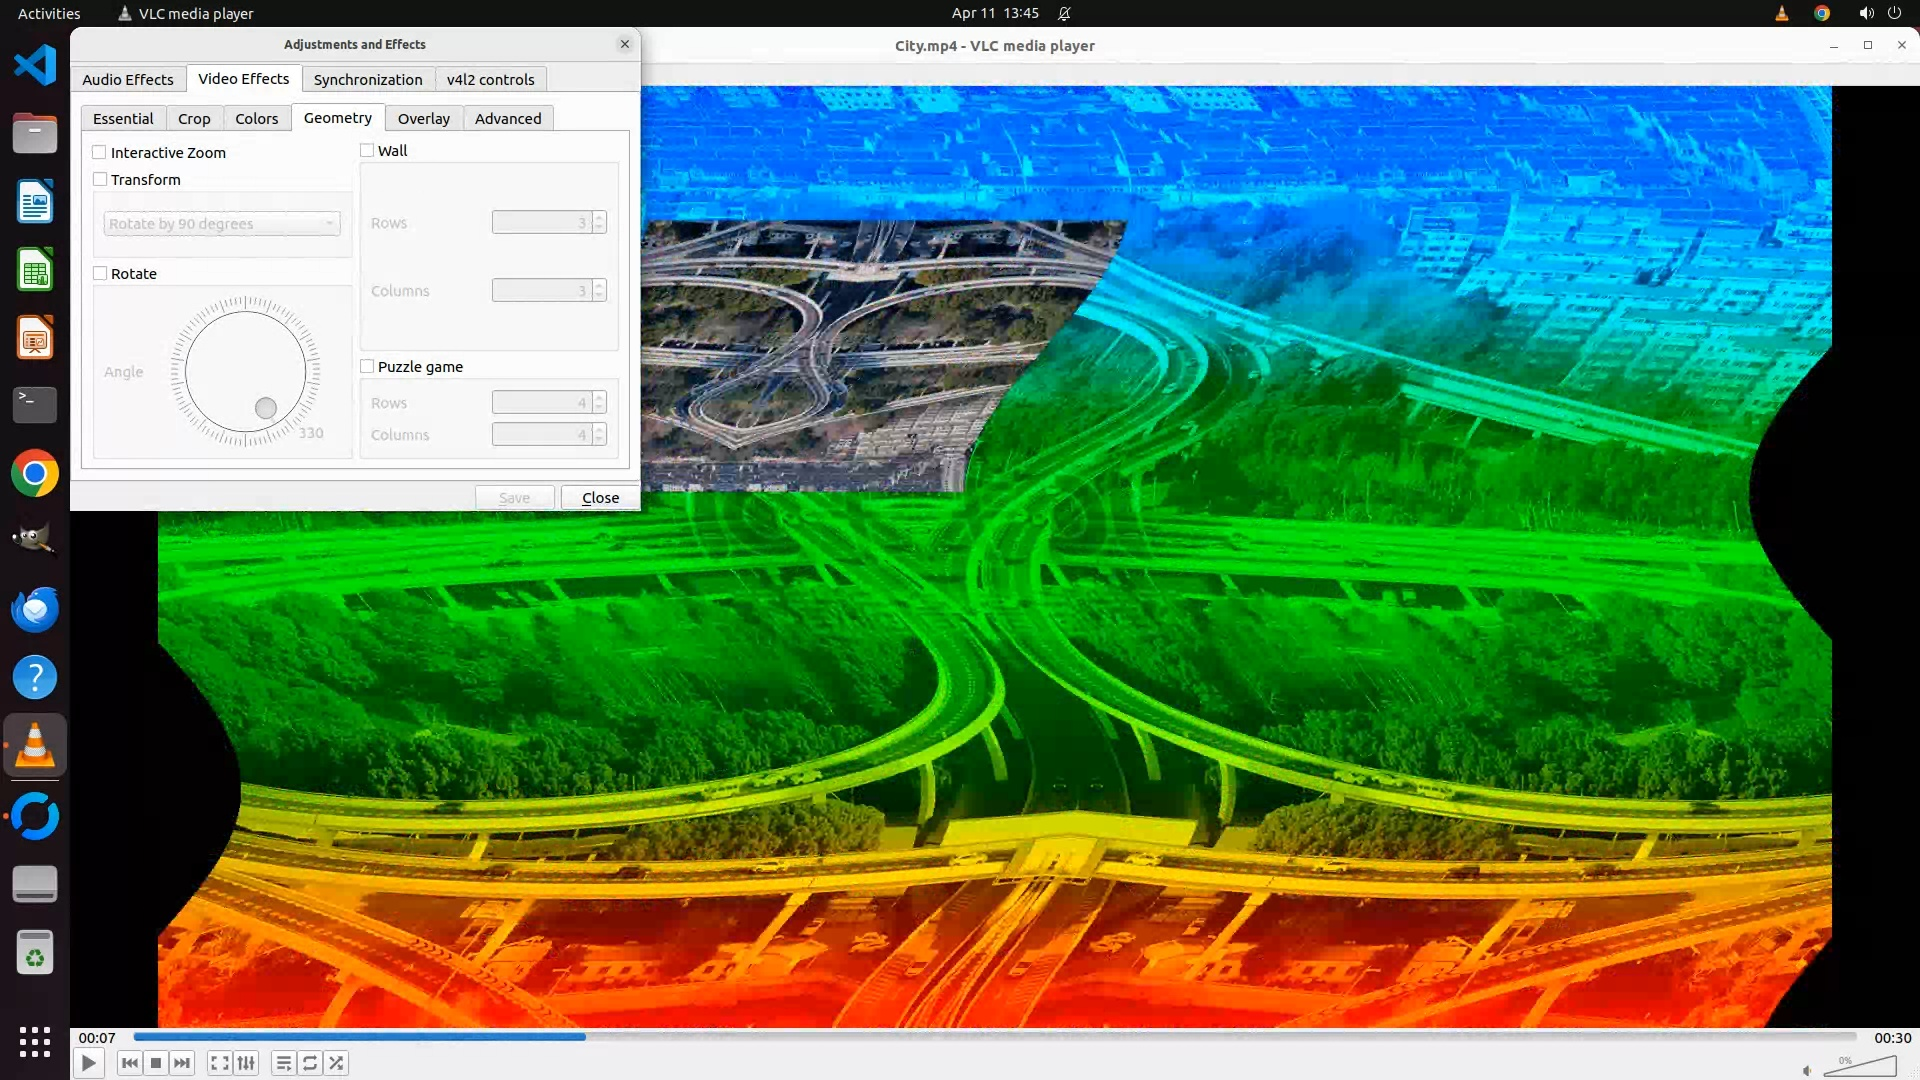Enable random shuffle playback
This screenshot has height=1080, width=1920.
337,1063
